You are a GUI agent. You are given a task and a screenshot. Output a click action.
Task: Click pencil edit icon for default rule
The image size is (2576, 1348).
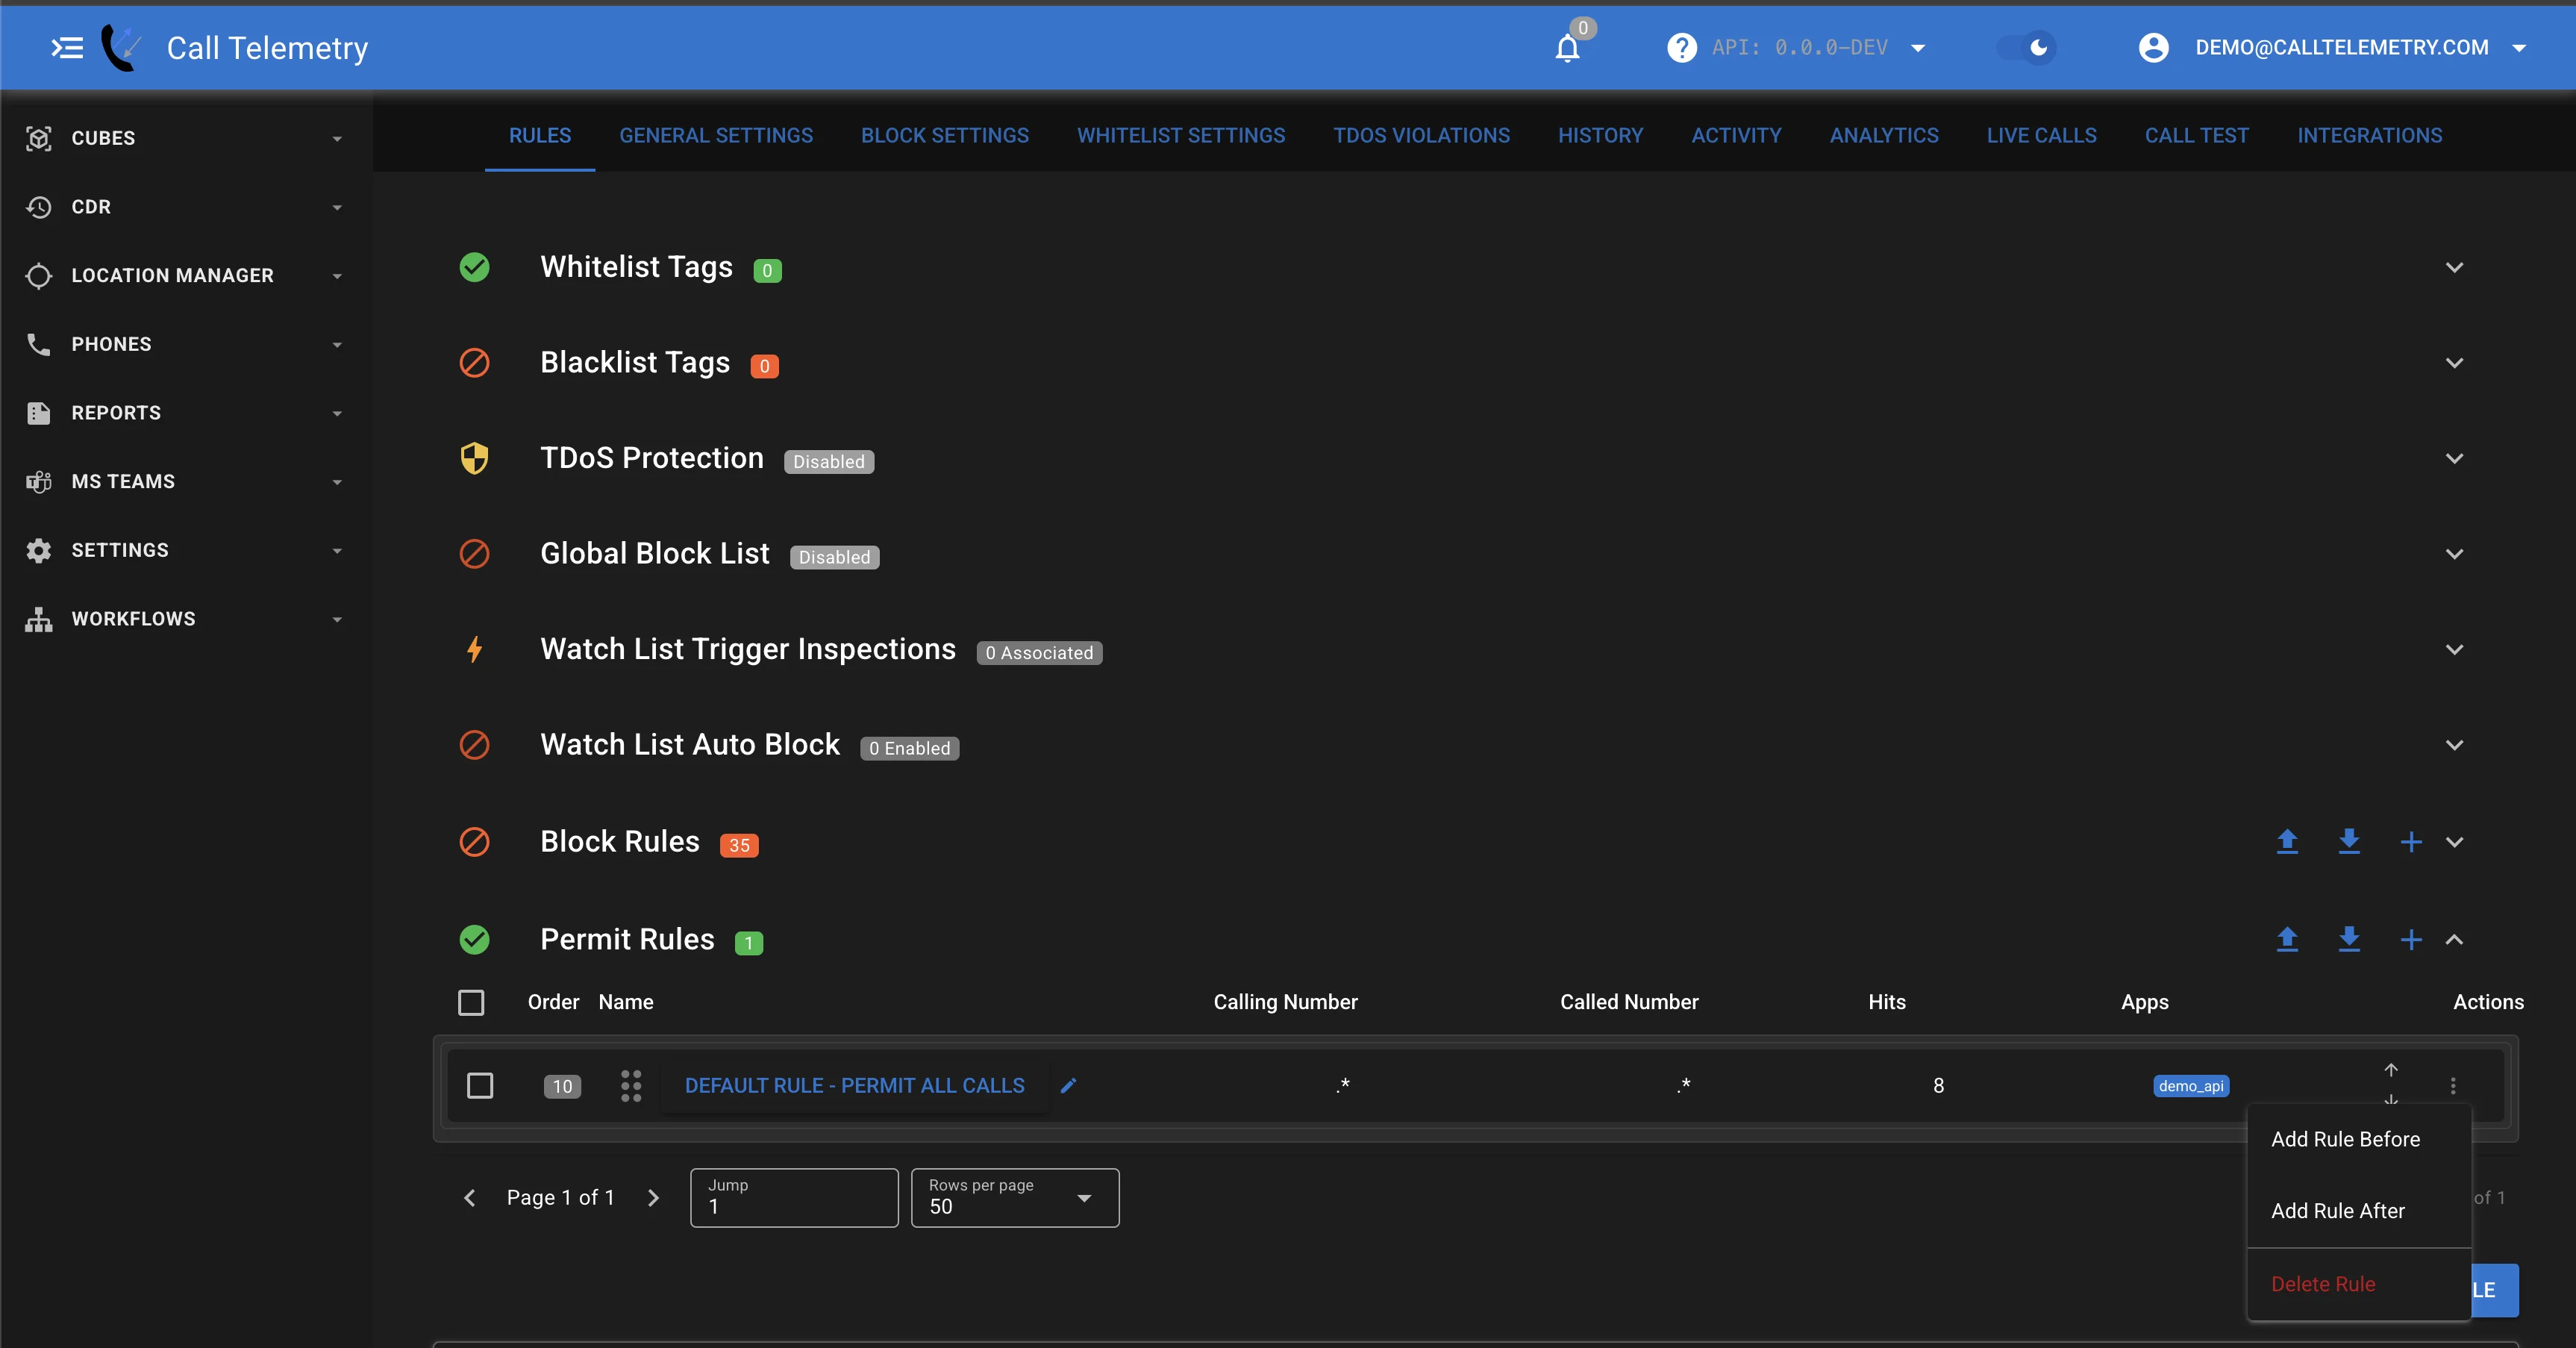click(x=1068, y=1085)
